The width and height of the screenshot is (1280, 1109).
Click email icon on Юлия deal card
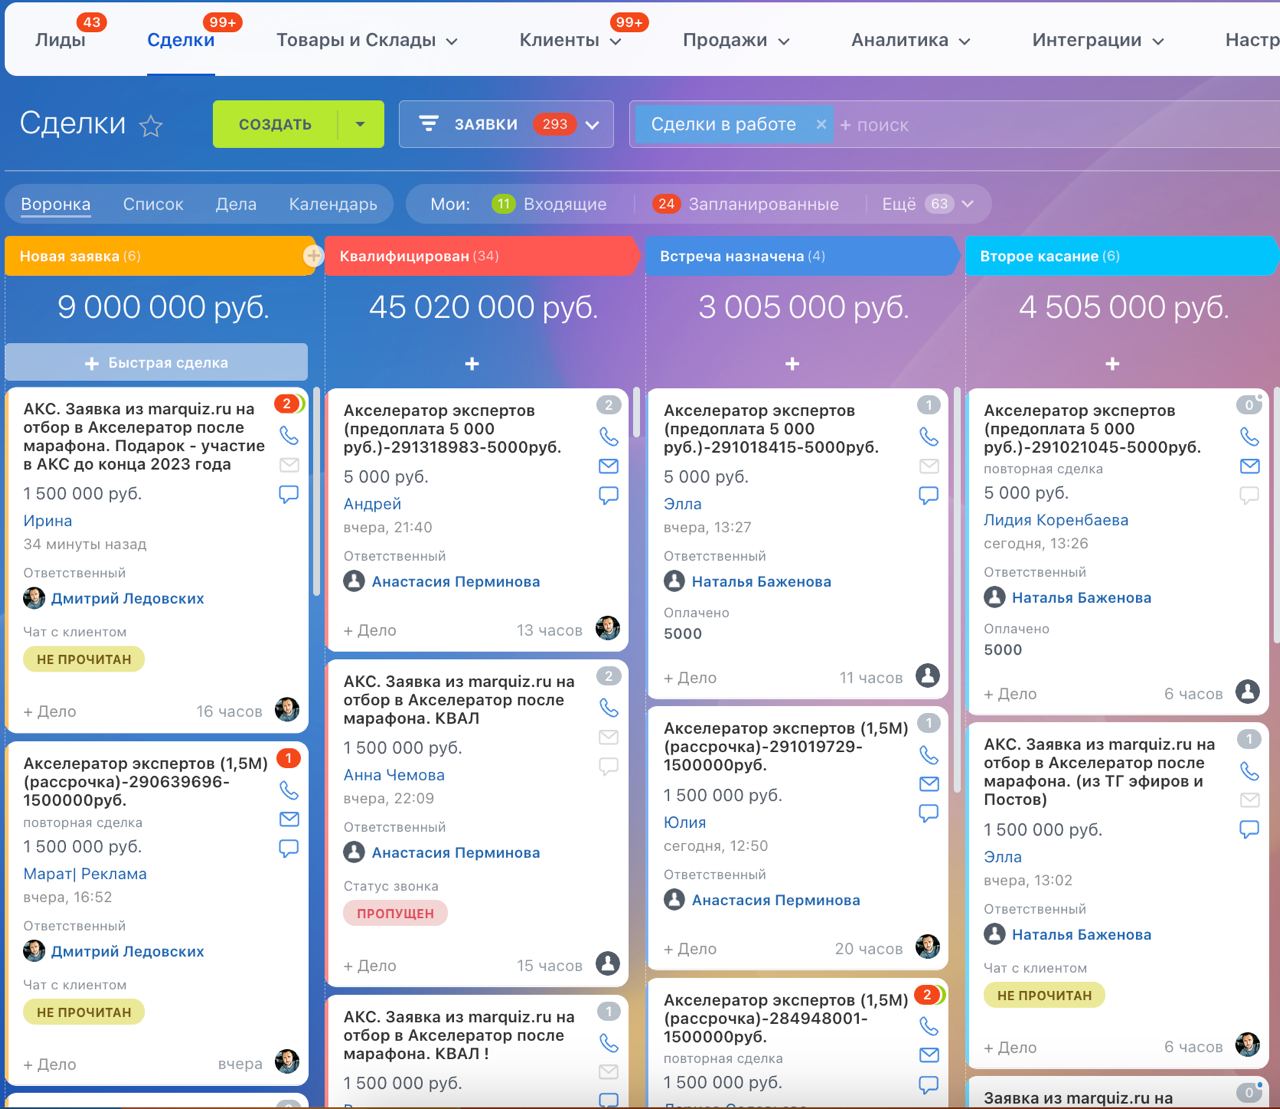pos(929,784)
